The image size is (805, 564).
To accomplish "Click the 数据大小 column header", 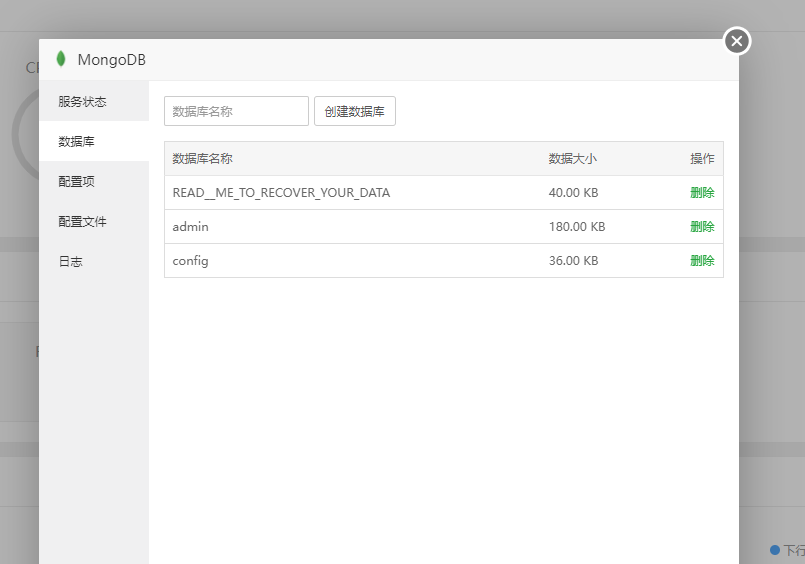I will coord(572,159).
